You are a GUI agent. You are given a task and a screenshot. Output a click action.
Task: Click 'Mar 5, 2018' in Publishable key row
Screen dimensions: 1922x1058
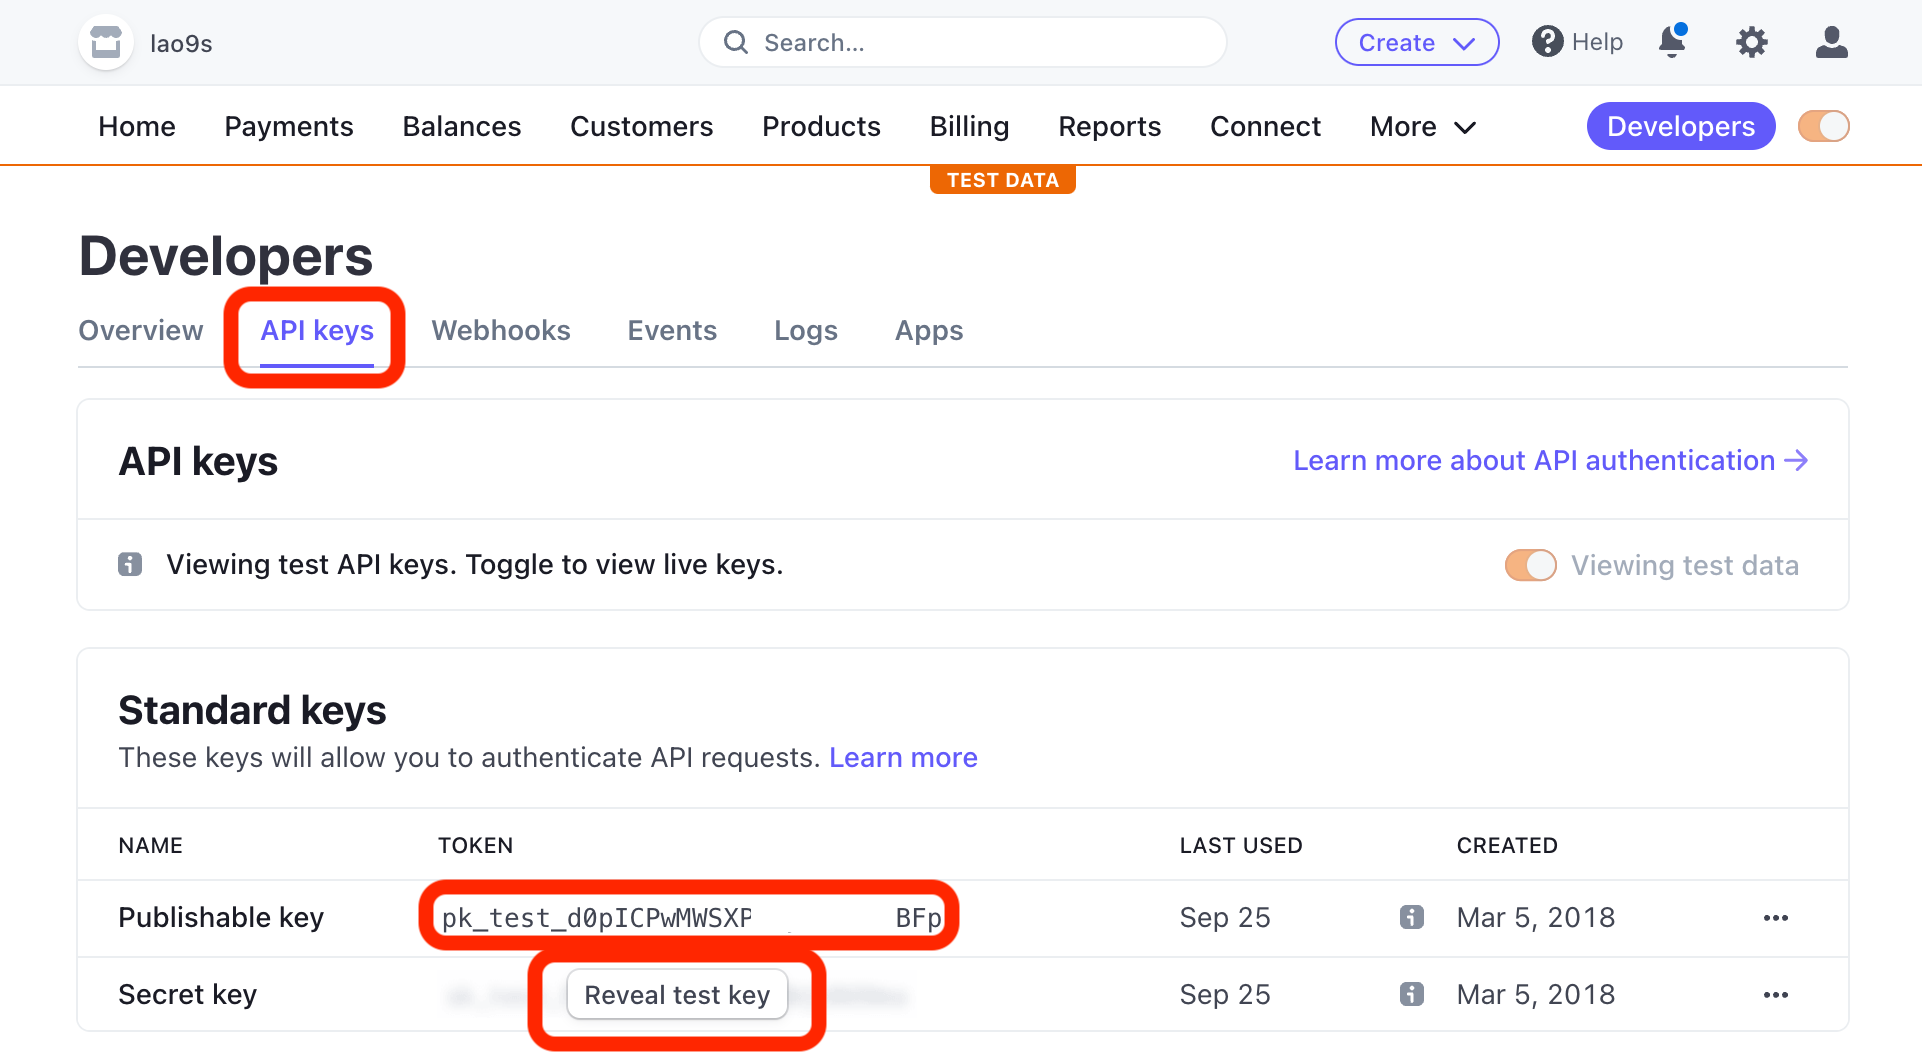(1536, 917)
